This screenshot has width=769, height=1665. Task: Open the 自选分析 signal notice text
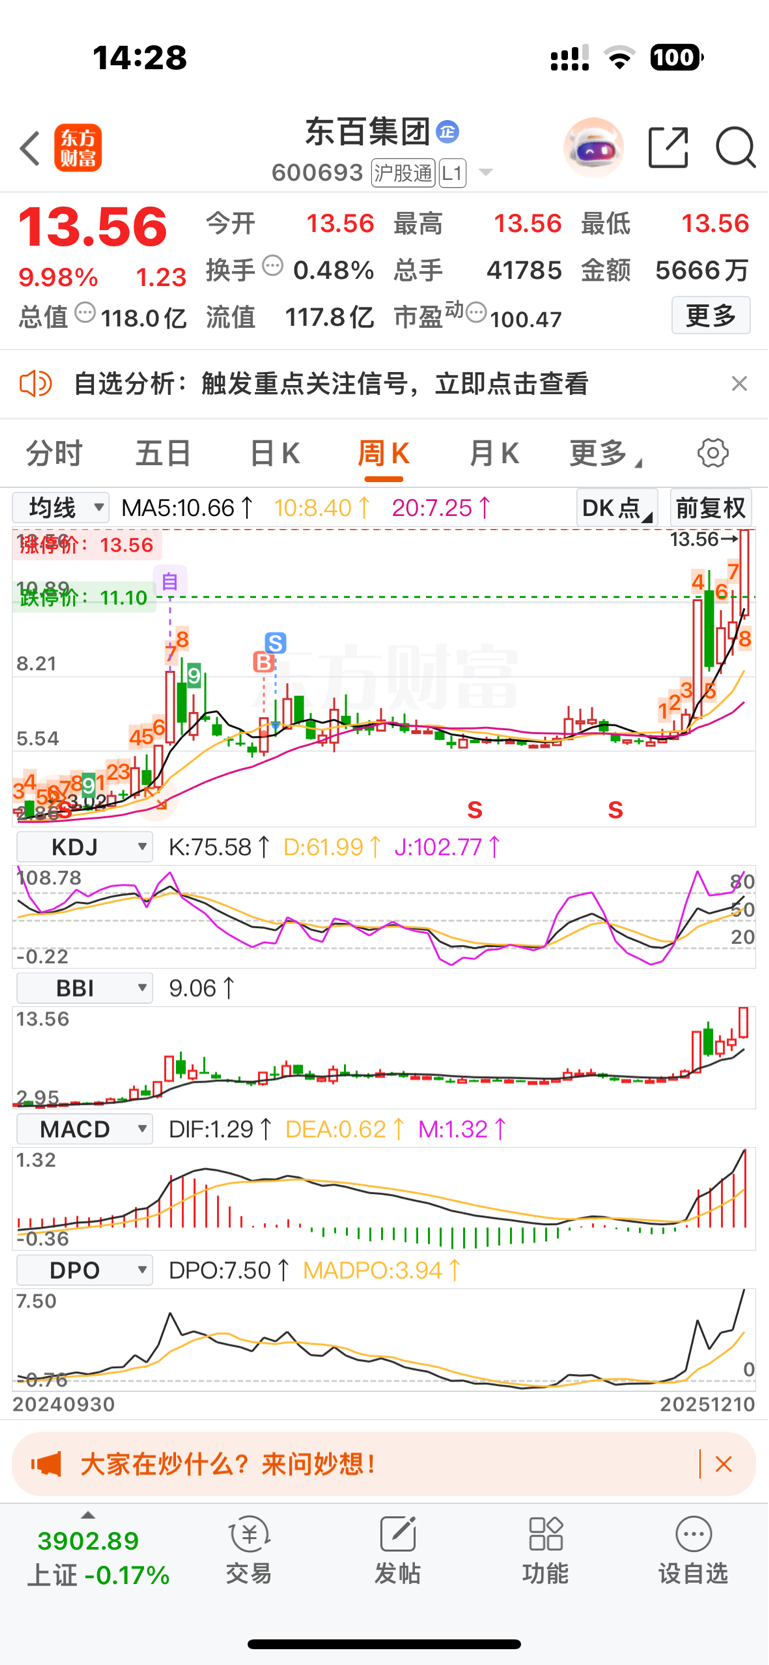pyautogui.click(x=331, y=383)
